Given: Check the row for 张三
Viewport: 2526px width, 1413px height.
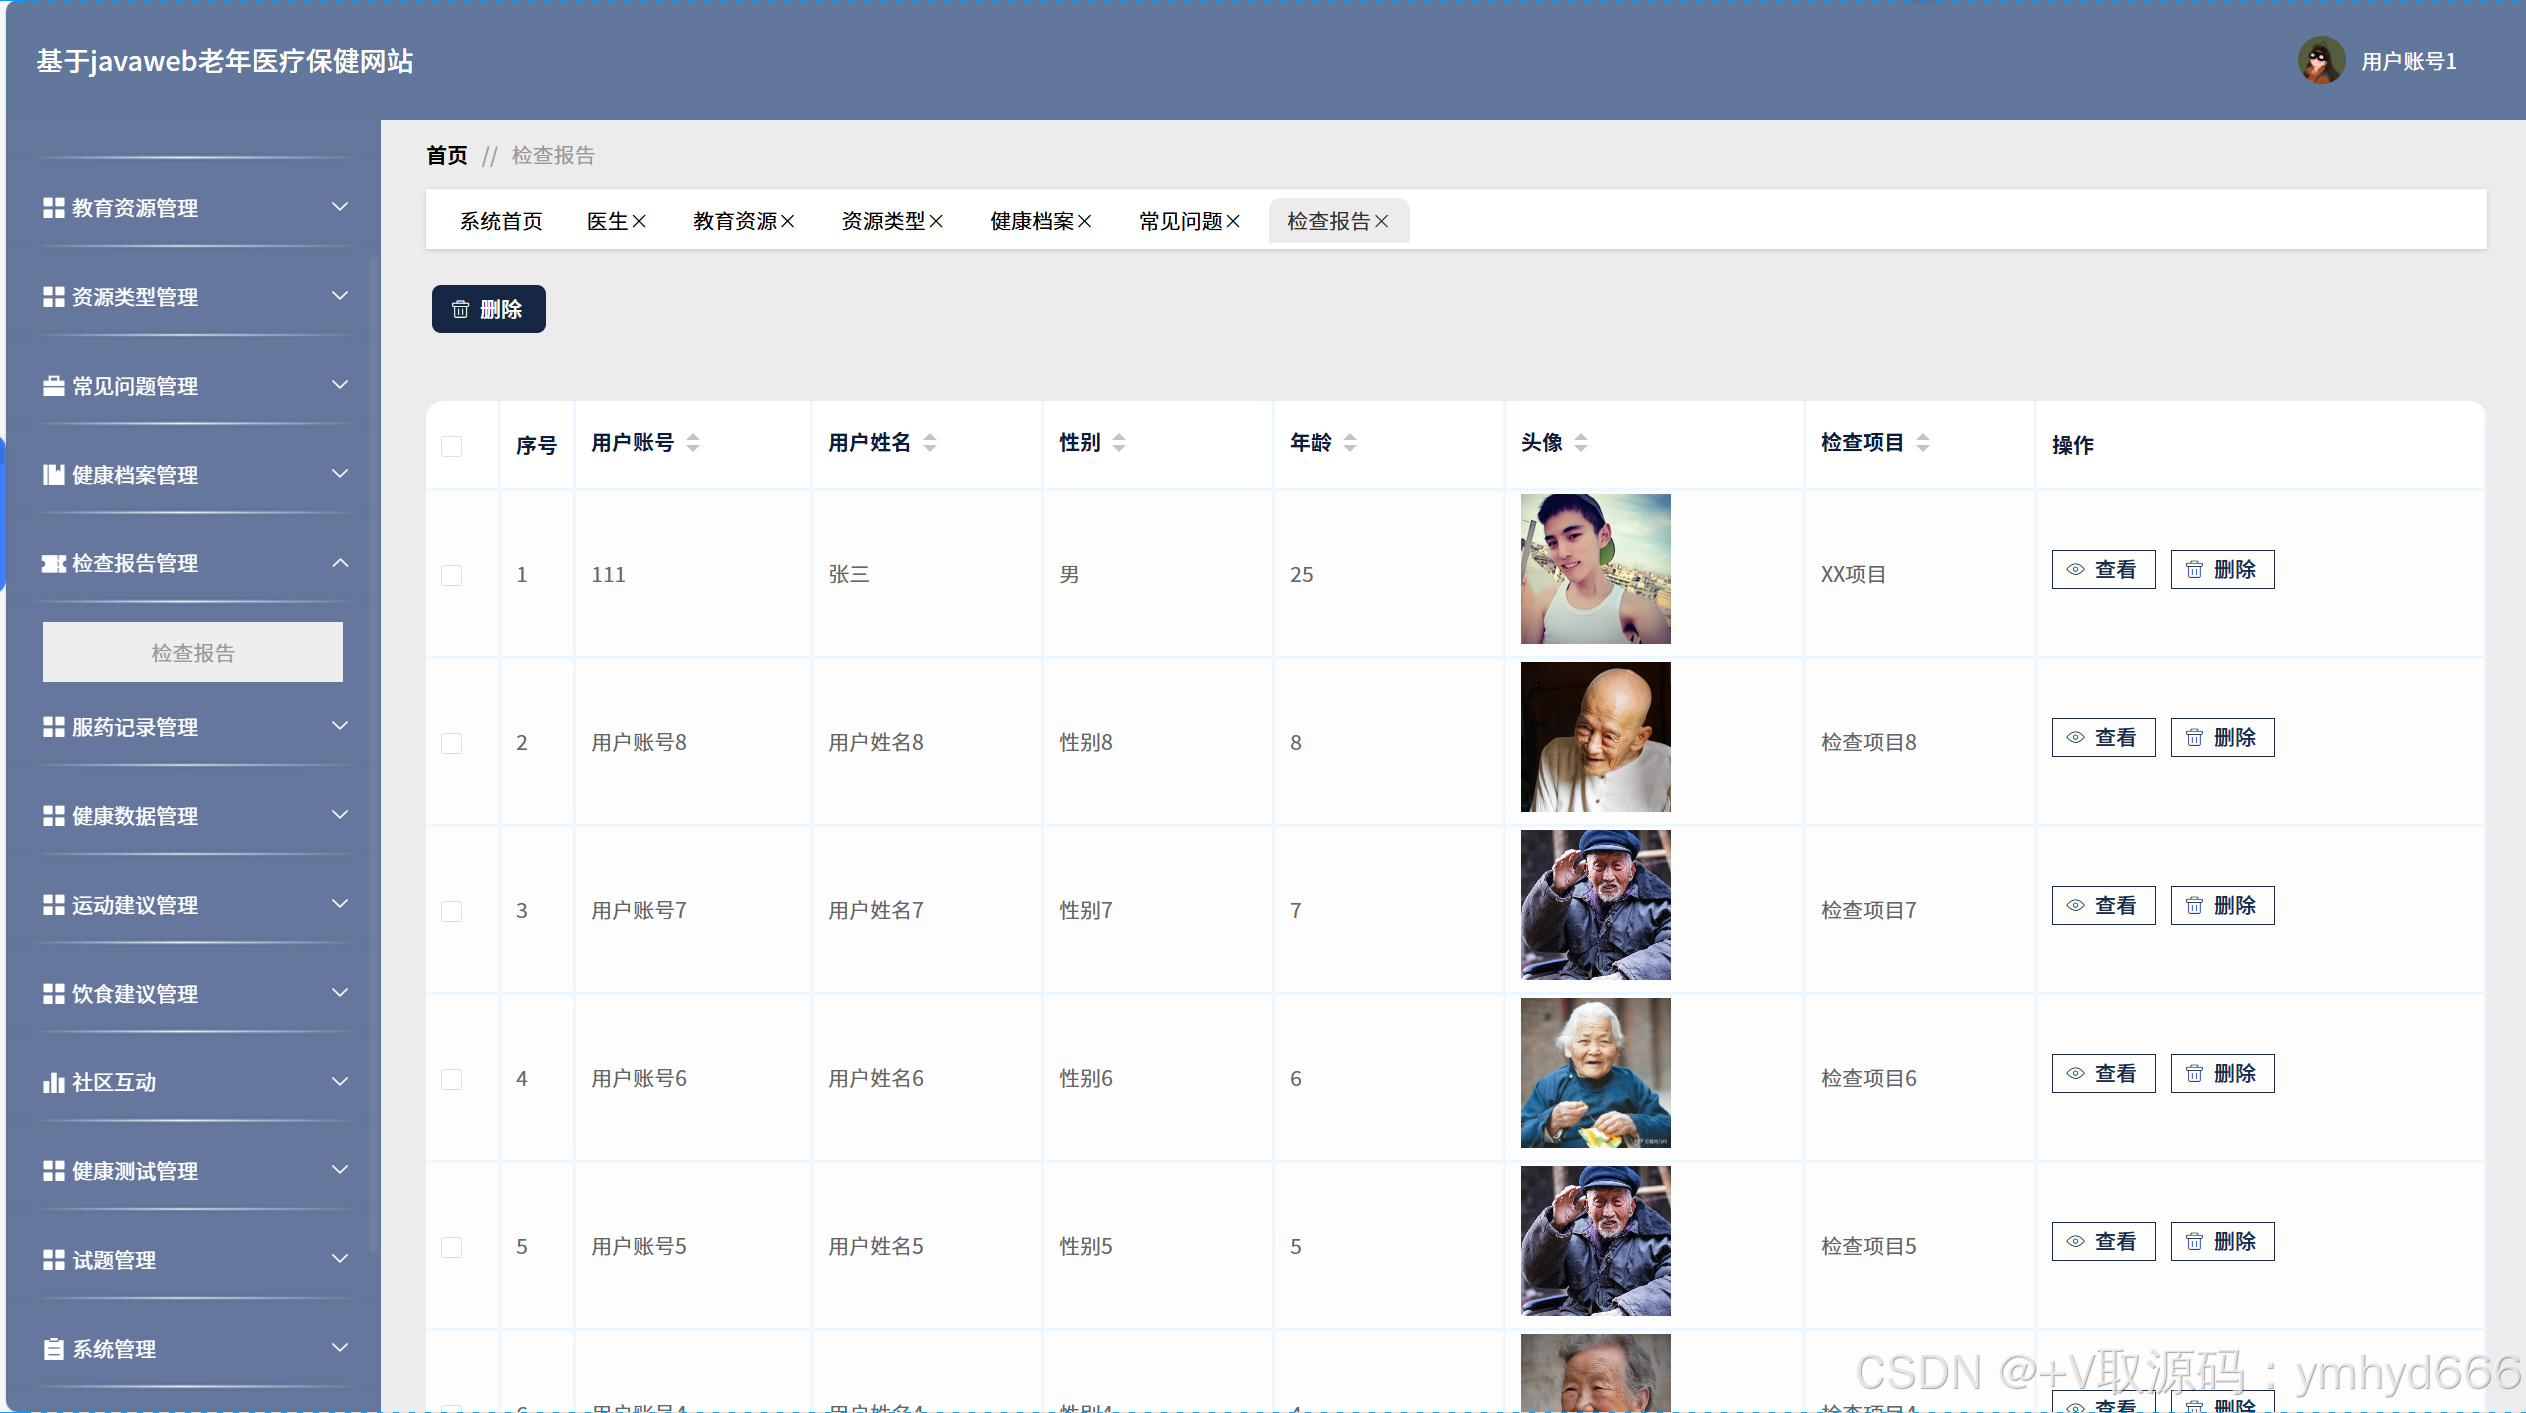Looking at the screenshot, I should [452, 575].
